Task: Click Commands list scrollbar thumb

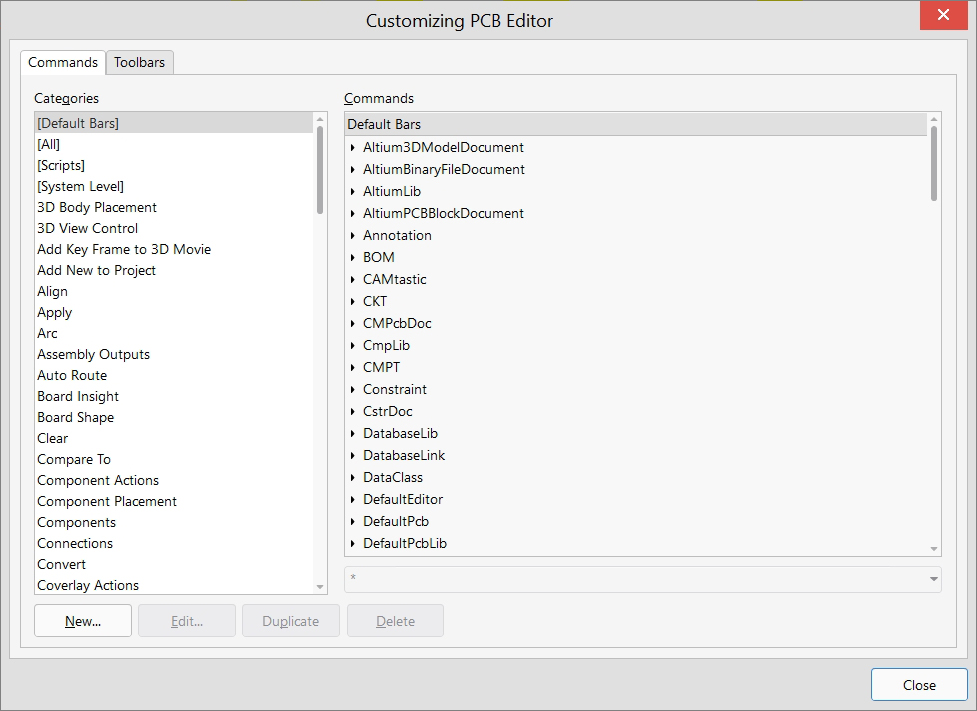Action: [x=933, y=163]
